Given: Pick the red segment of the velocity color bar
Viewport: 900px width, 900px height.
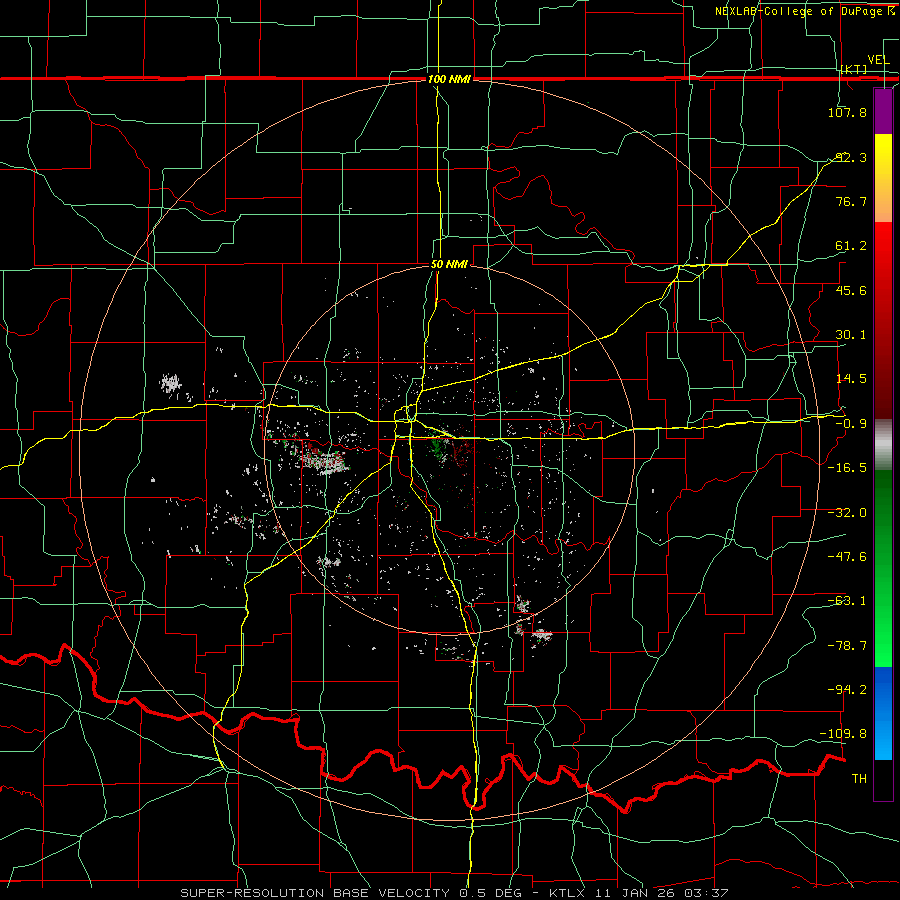Looking at the screenshot, I should point(883,320).
